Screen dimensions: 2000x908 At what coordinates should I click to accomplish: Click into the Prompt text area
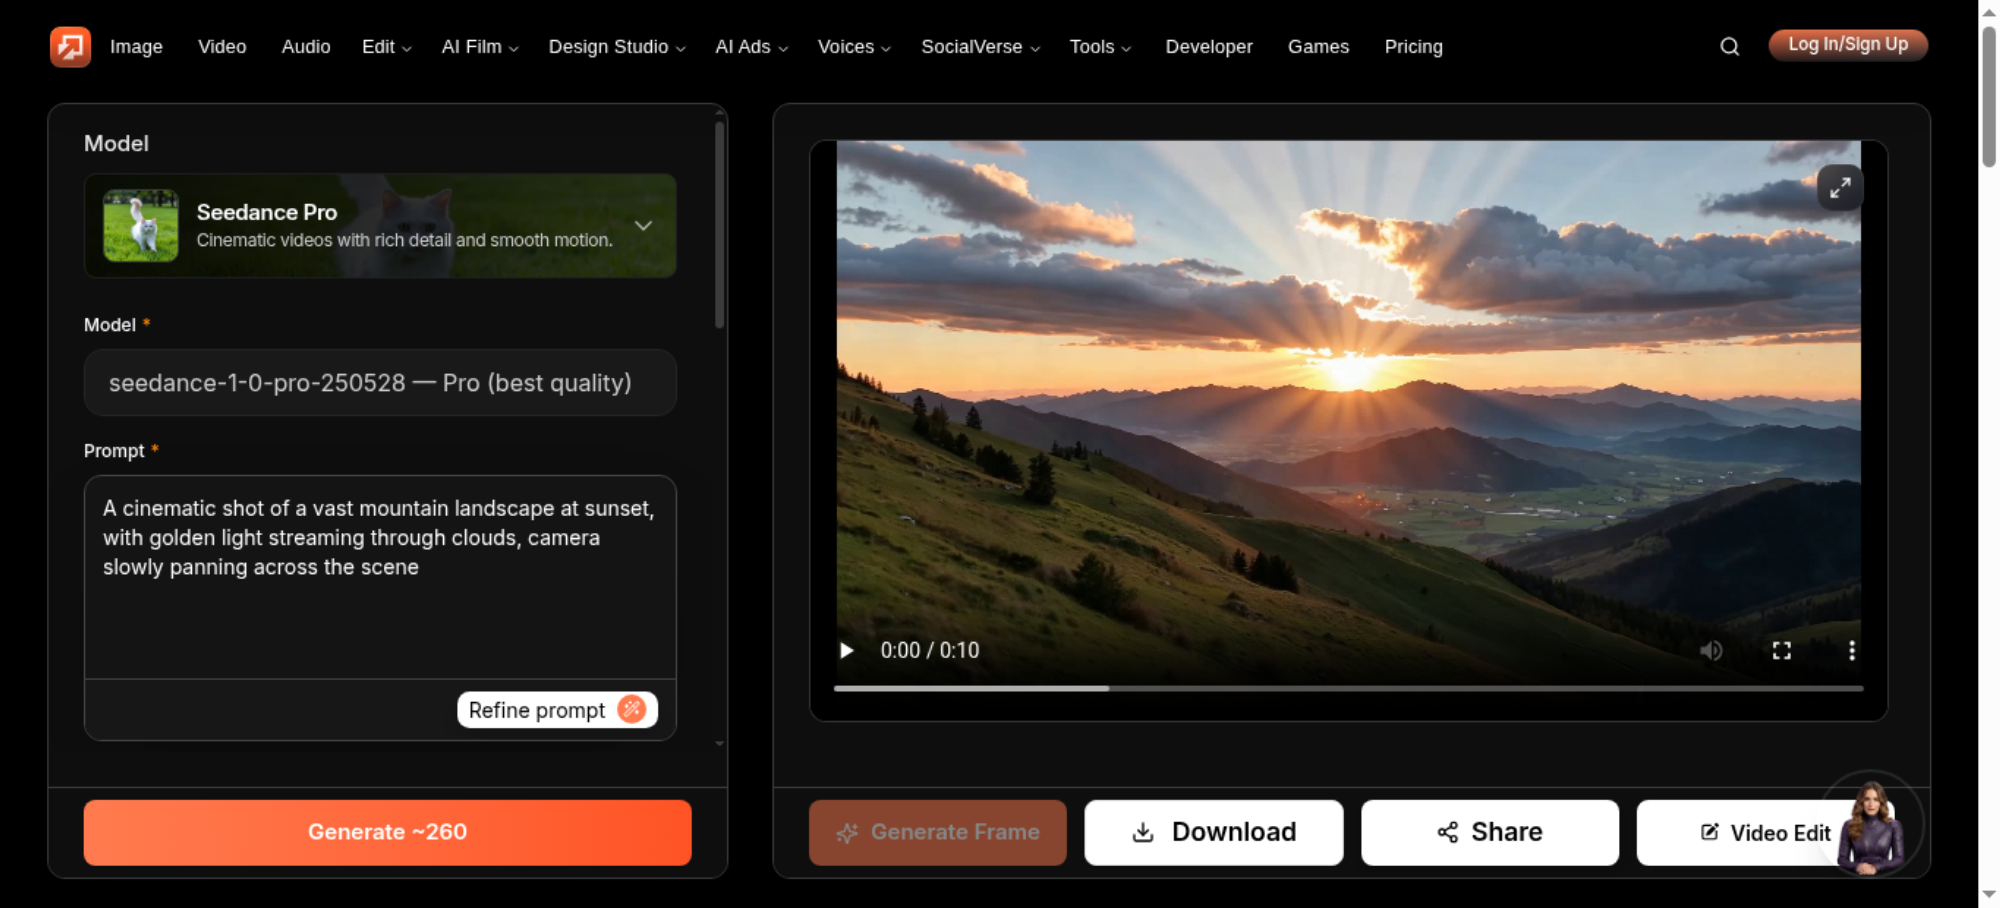380,577
